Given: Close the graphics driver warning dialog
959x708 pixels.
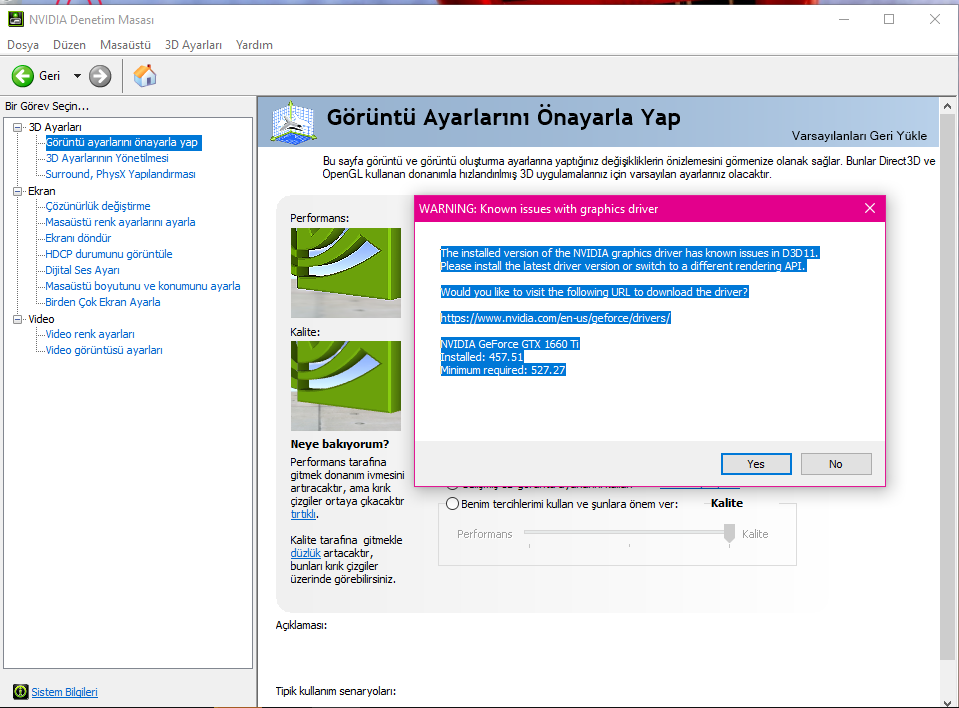Looking at the screenshot, I should pos(870,208).
